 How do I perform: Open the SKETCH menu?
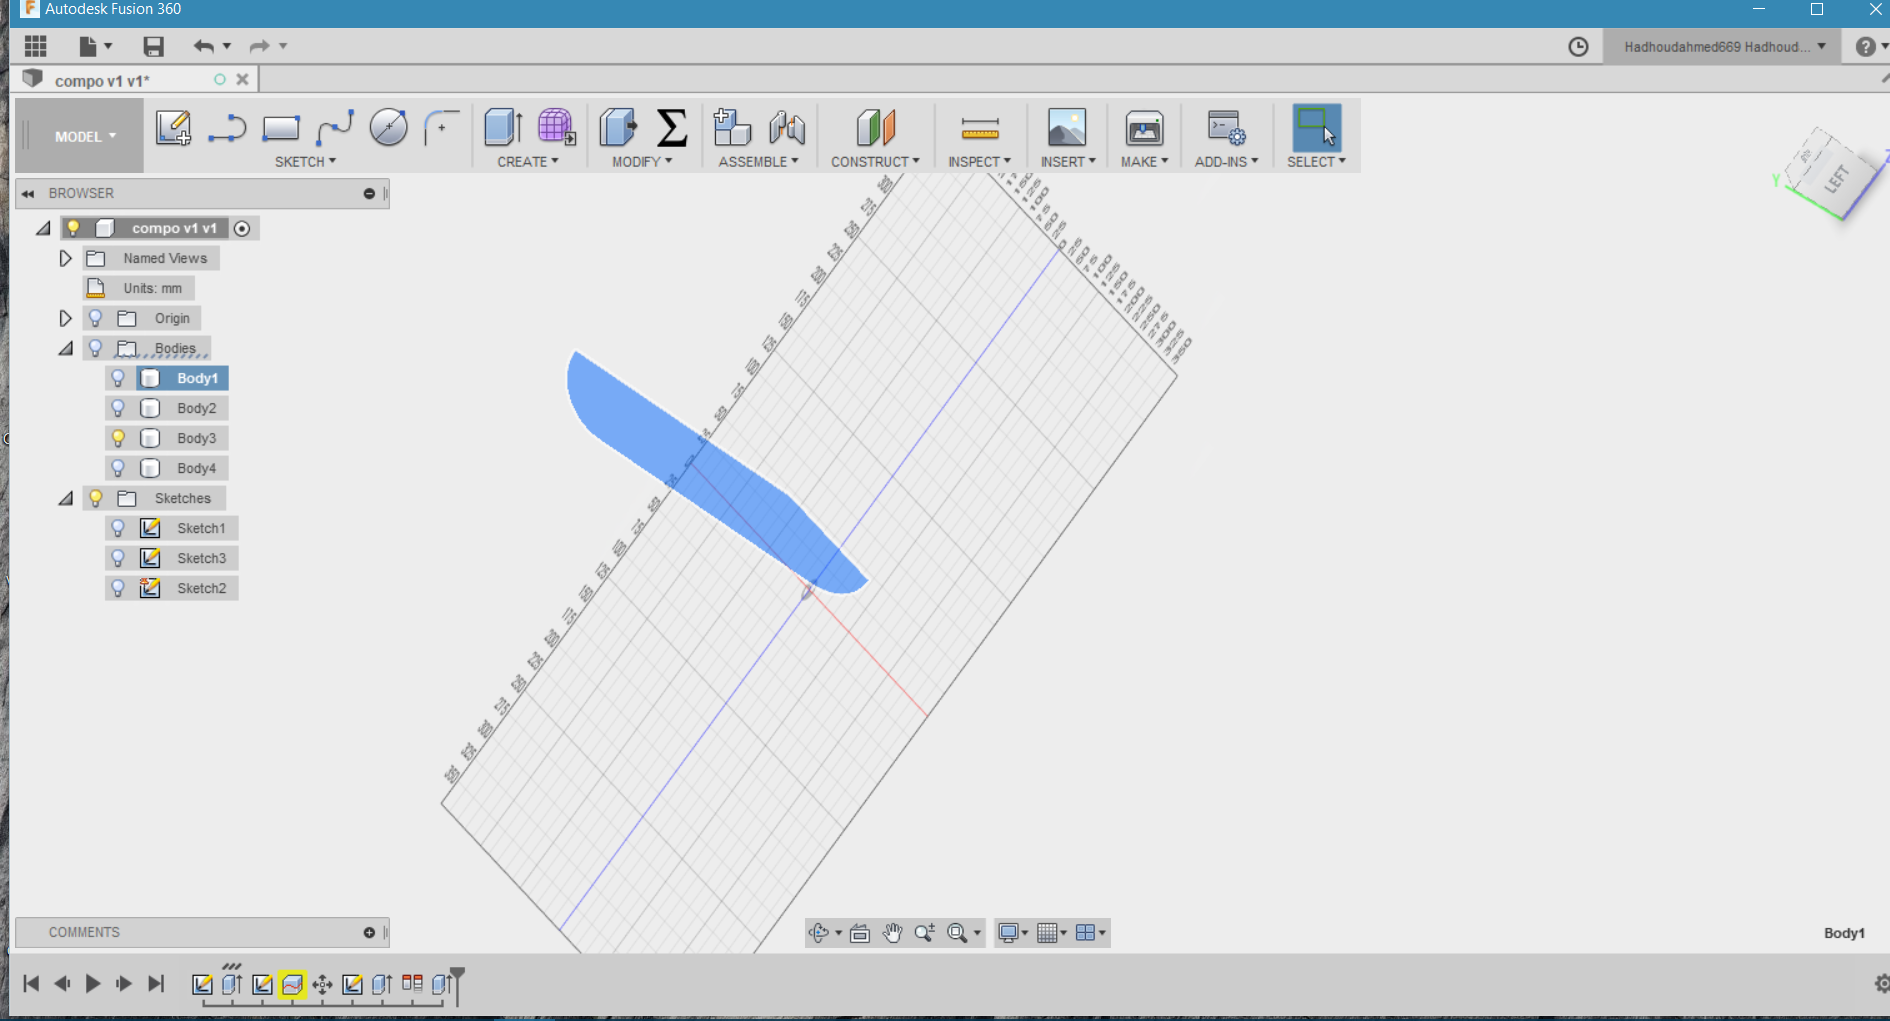tap(305, 162)
